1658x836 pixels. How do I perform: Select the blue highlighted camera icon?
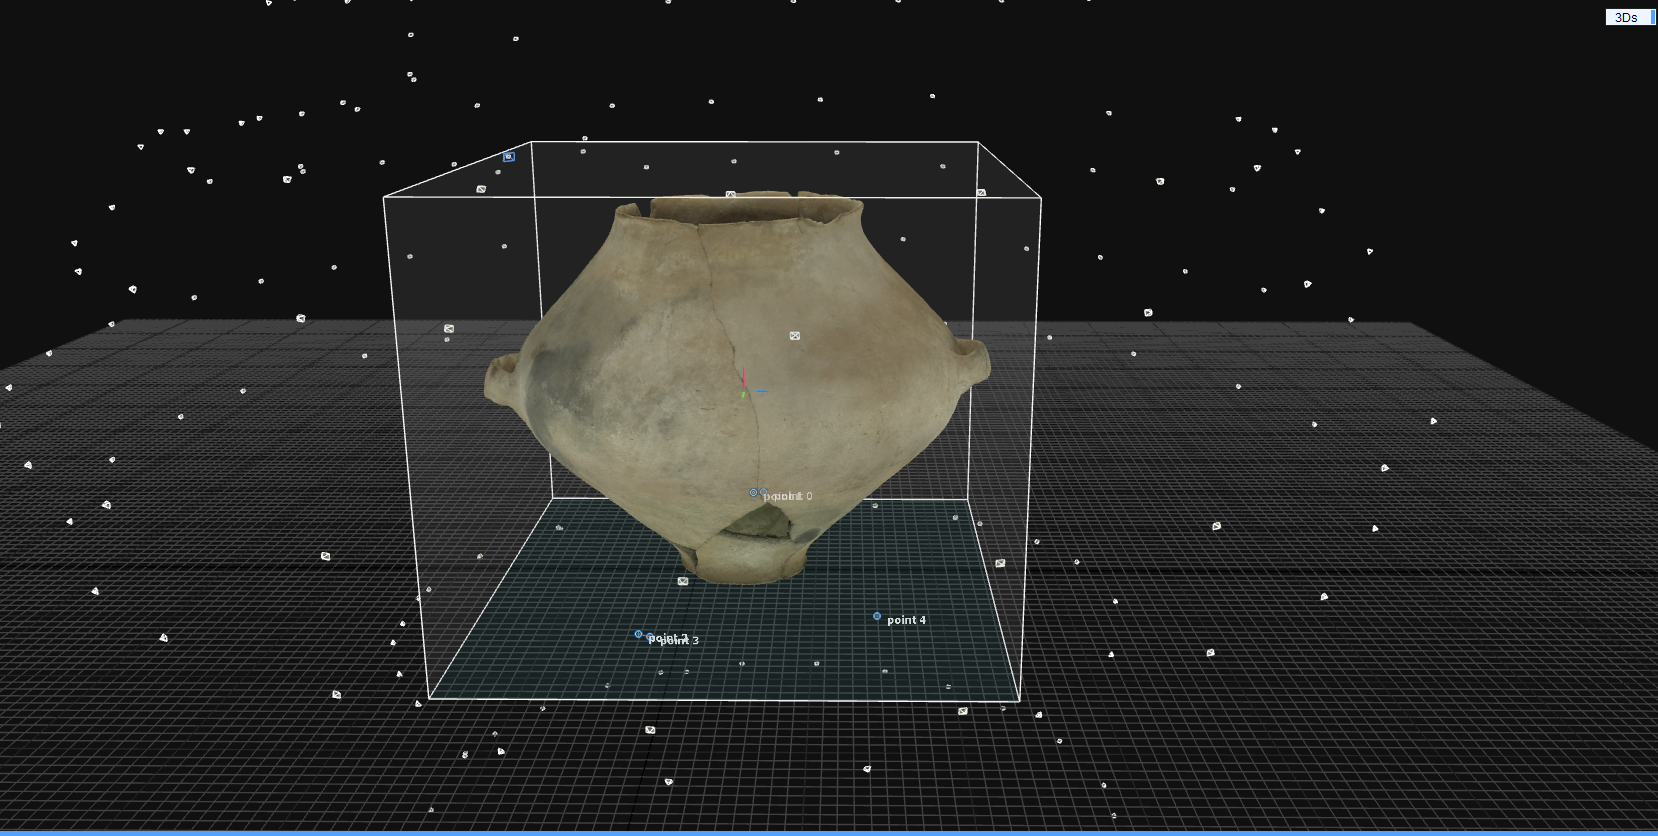point(509,156)
